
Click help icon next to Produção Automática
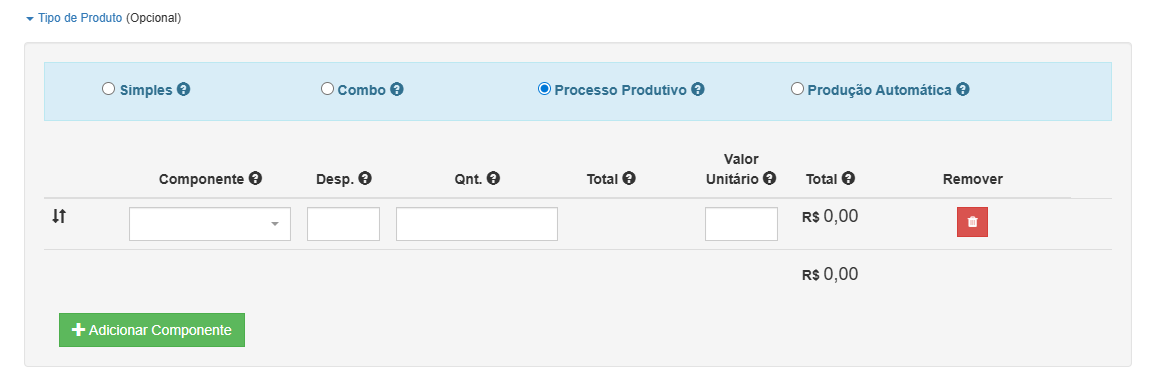tap(962, 89)
